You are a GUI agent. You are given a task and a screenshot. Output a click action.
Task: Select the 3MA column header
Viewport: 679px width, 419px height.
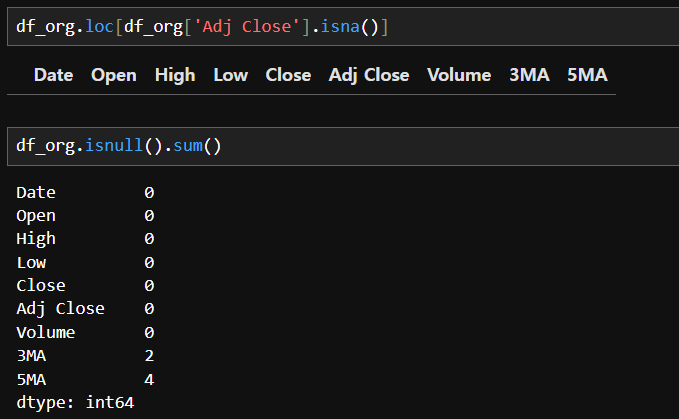pos(530,75)
